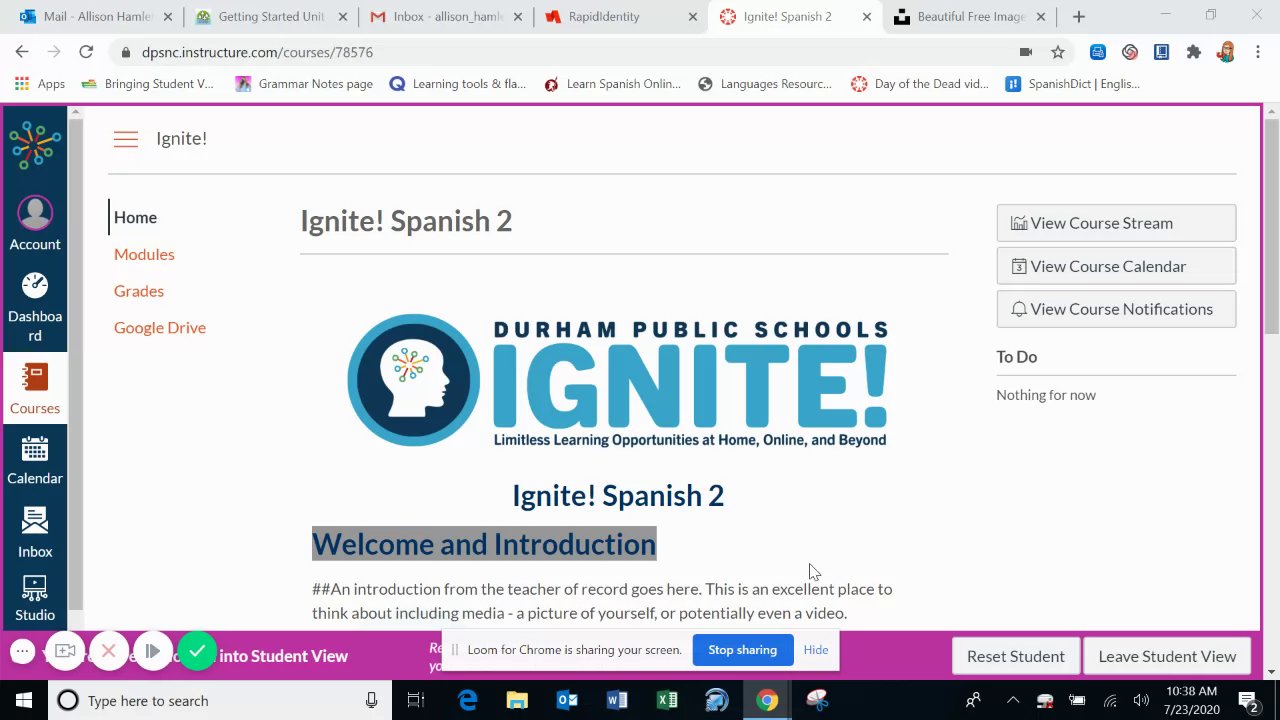Hide the screen sharing notification

click(816, 650)
